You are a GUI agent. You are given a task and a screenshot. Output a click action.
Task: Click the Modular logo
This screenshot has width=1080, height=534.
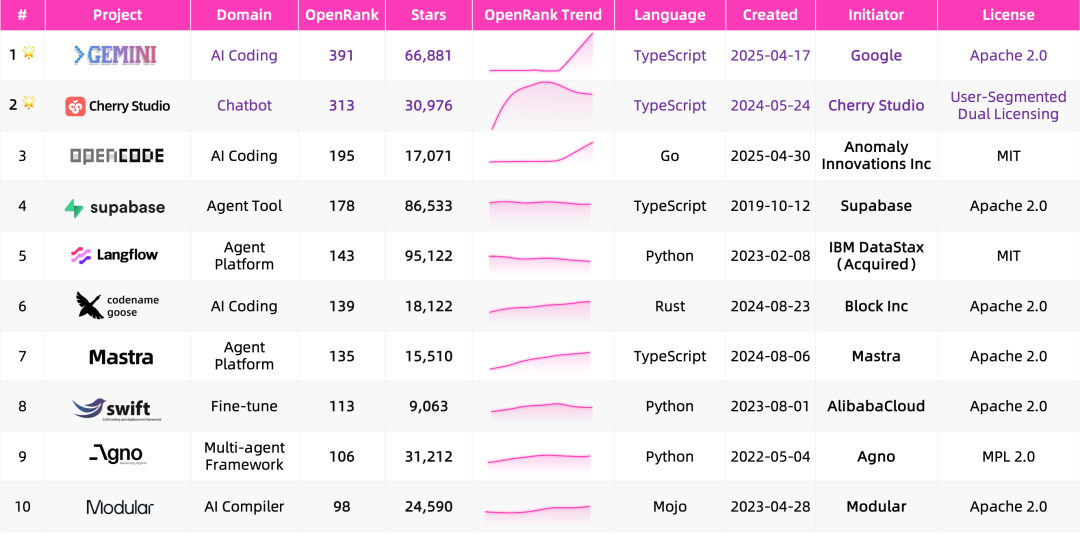(x=120, y=508)
